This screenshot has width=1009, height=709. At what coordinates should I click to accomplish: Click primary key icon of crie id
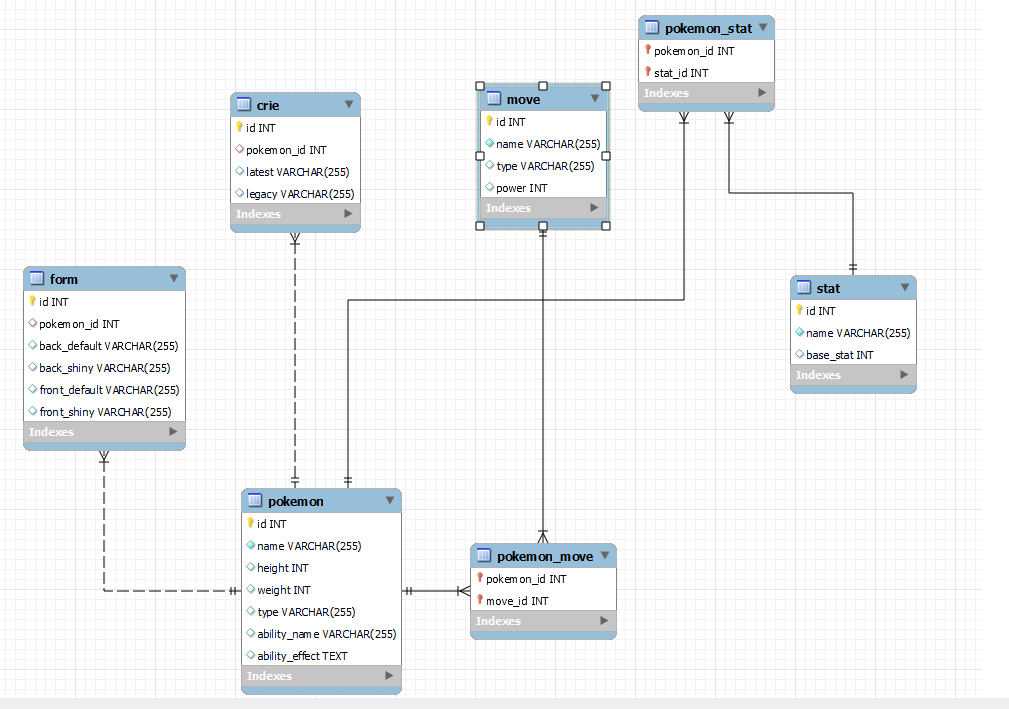pyautogui.click(x=239, y=127)
